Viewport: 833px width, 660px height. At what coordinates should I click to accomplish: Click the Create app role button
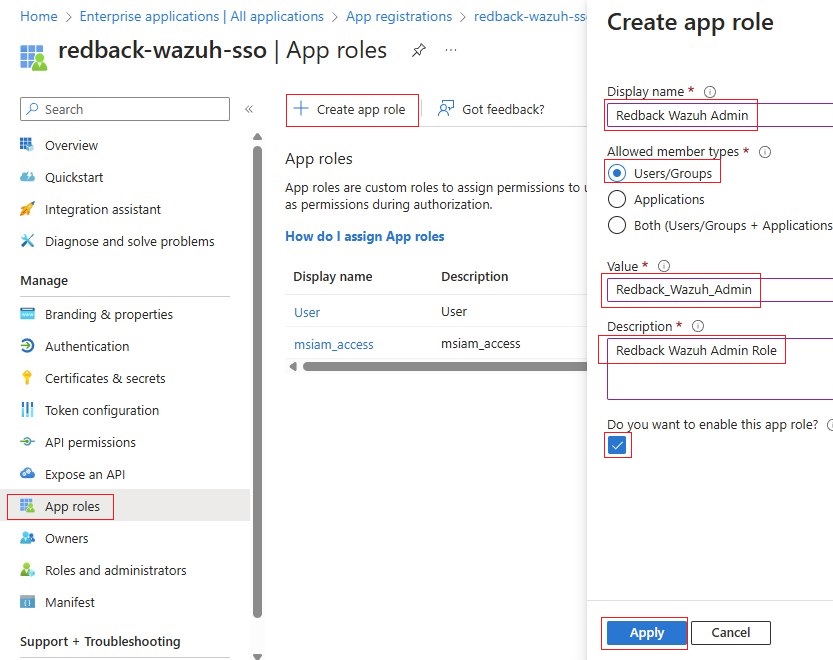(x=352, y=109)
